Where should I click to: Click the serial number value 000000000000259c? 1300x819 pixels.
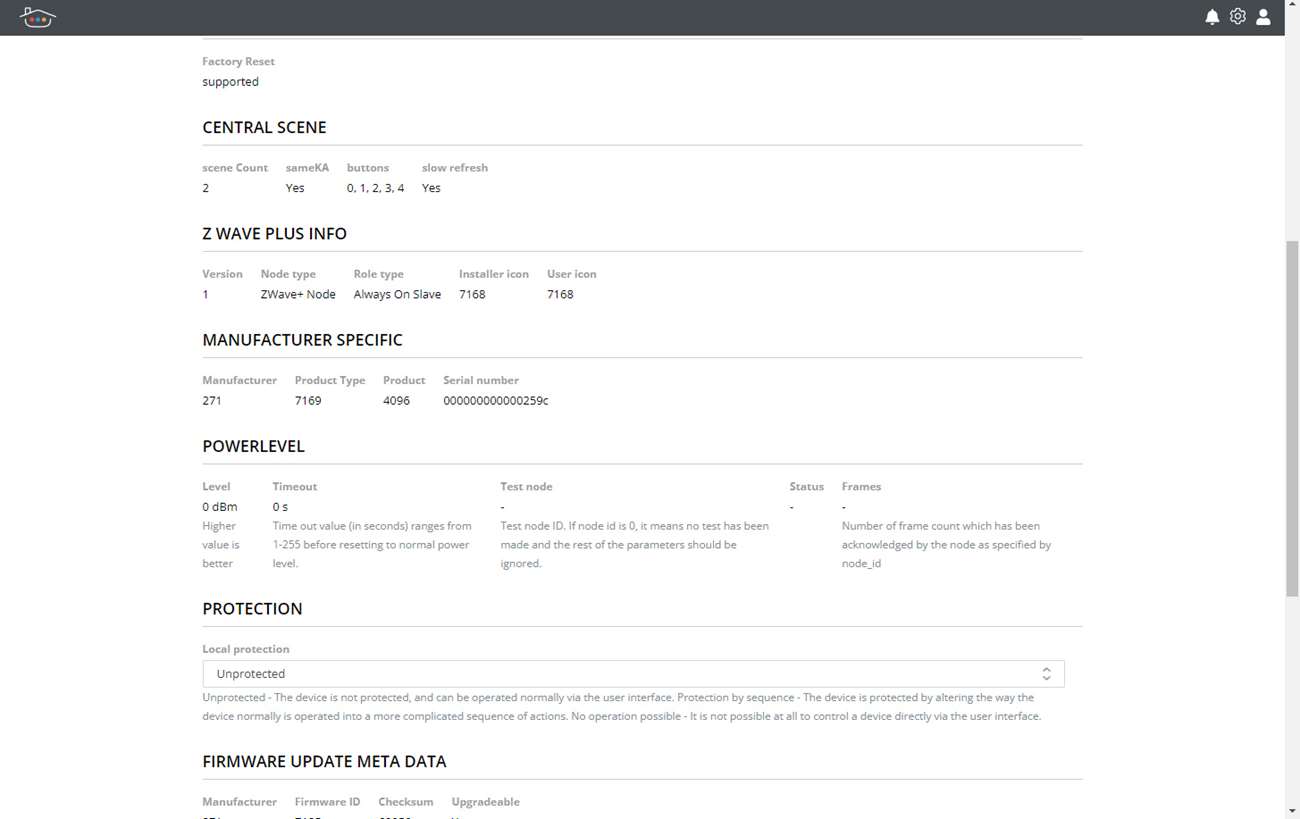495,401
